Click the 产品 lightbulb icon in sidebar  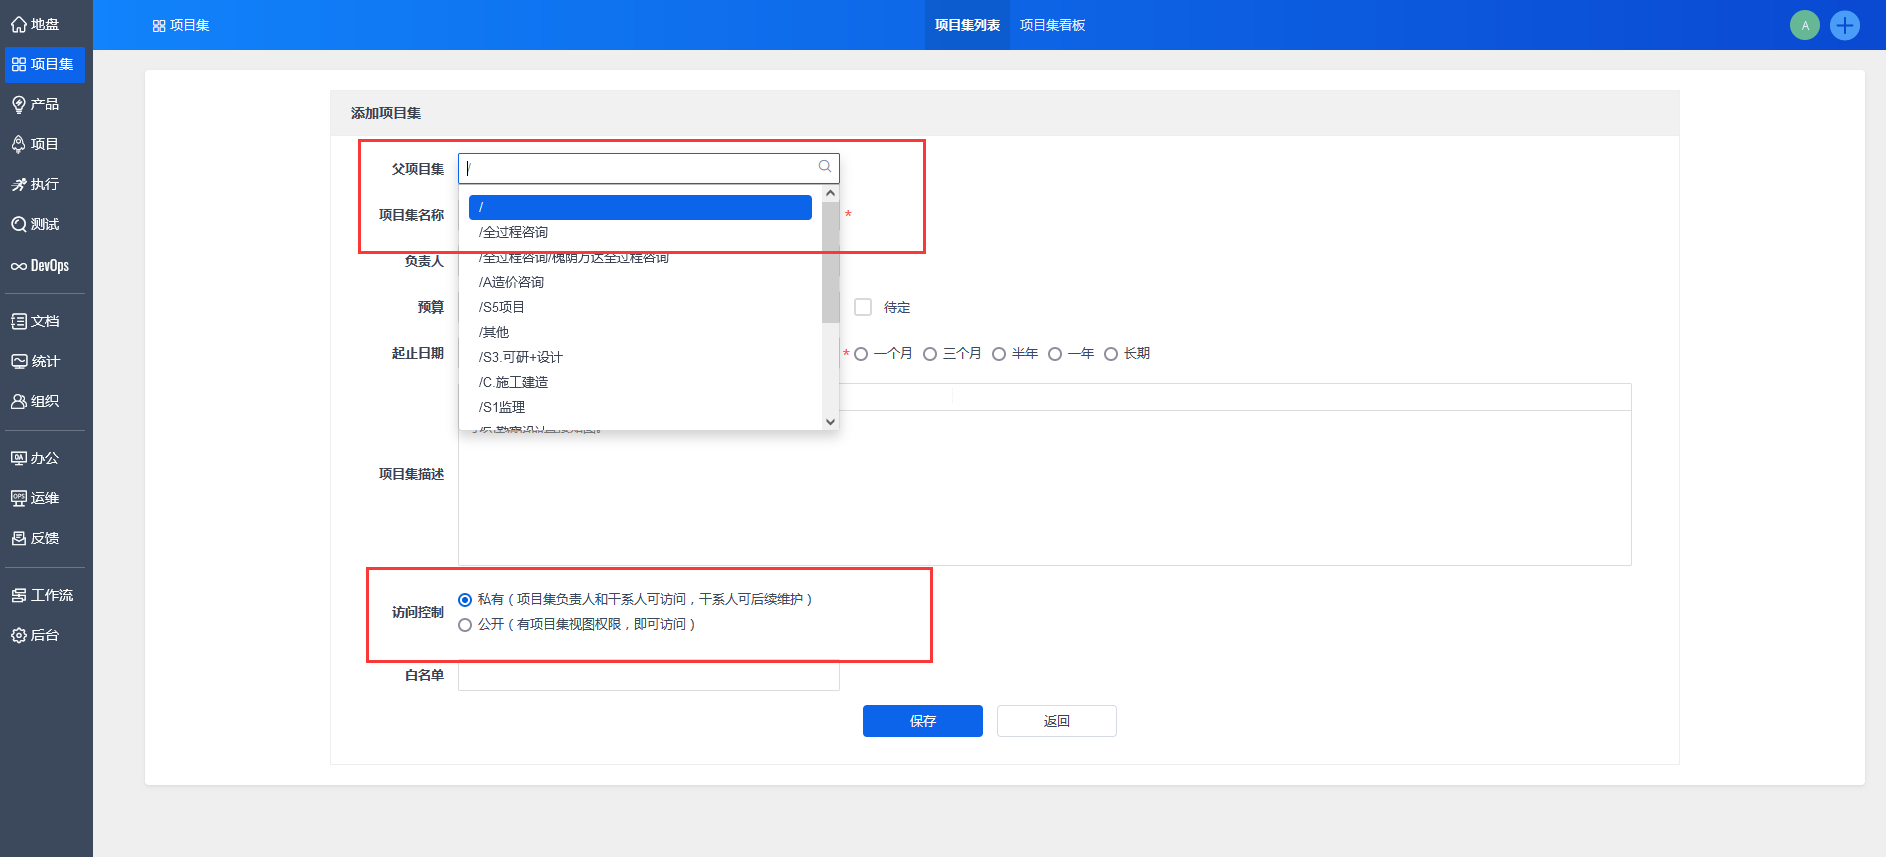(19, 105)
